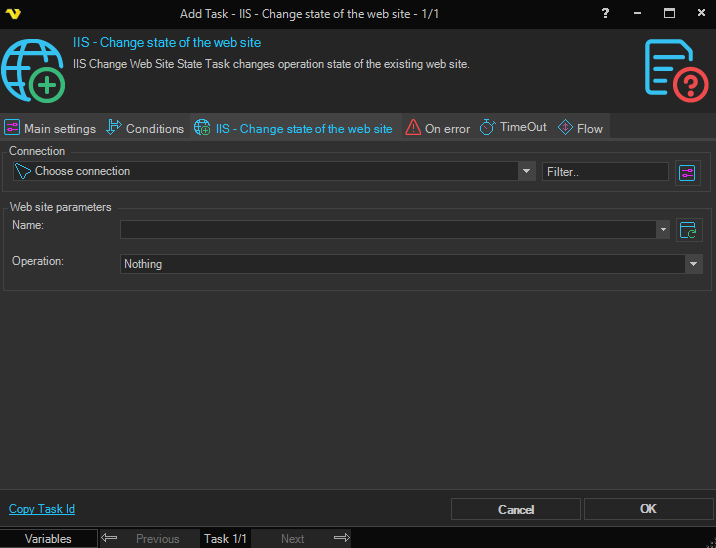716x548 pixels.
Task: Click the blue task title heading
Action: click(167, 42)
